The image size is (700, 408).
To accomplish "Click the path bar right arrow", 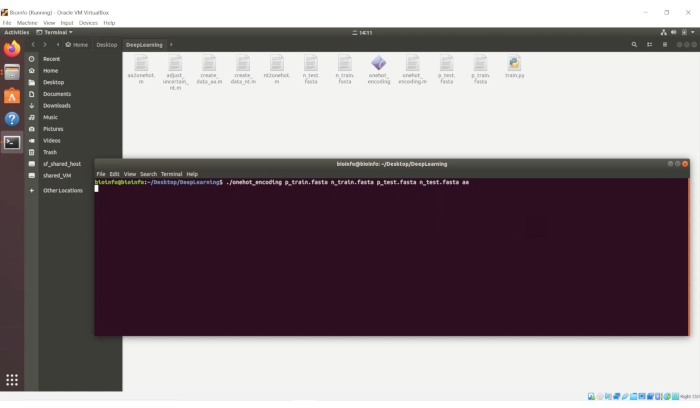I will click(171, 45).
